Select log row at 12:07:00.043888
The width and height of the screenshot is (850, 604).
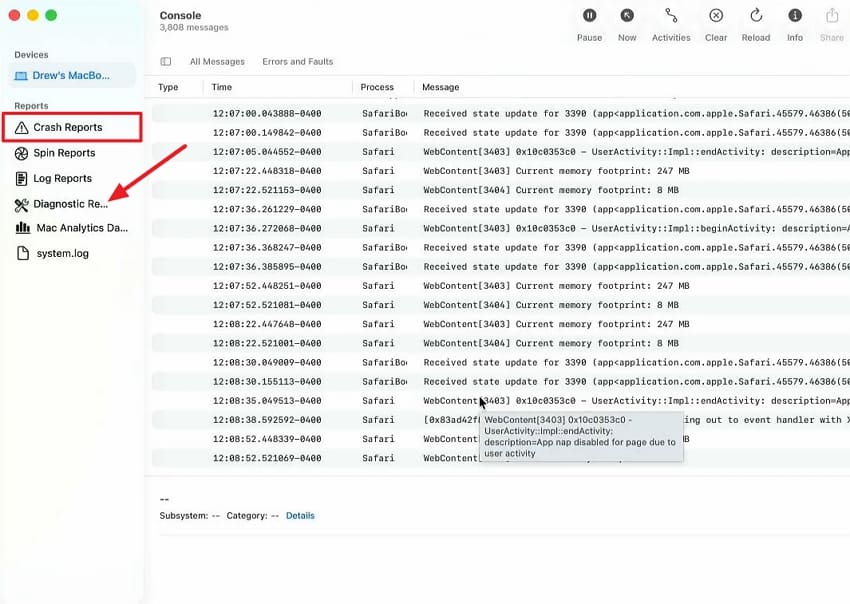point(501,114)
